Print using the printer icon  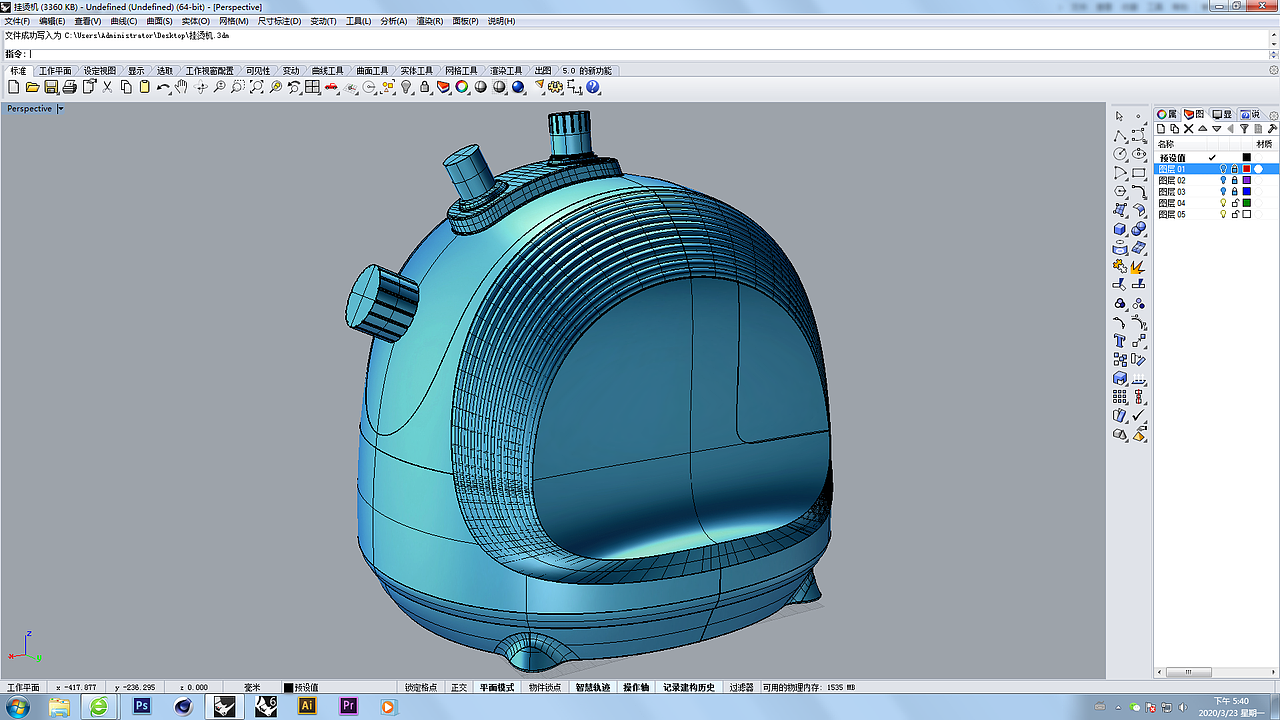[69, 87]
